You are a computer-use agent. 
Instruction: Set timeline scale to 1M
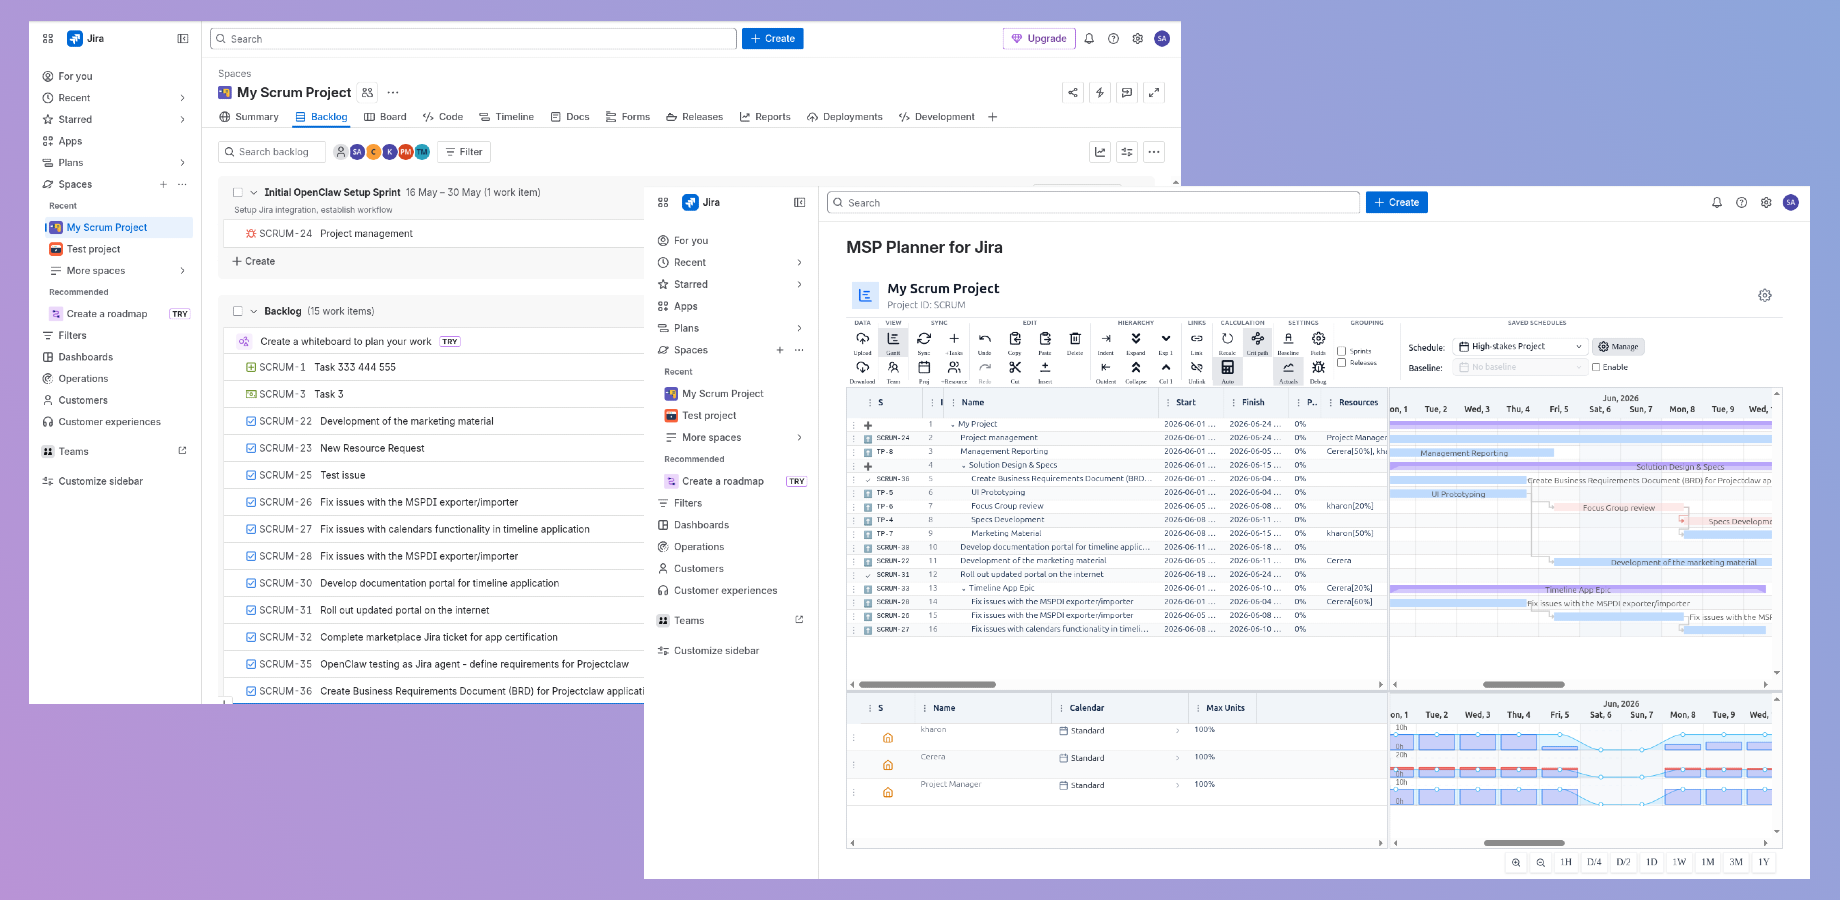tap(1708, 862)
